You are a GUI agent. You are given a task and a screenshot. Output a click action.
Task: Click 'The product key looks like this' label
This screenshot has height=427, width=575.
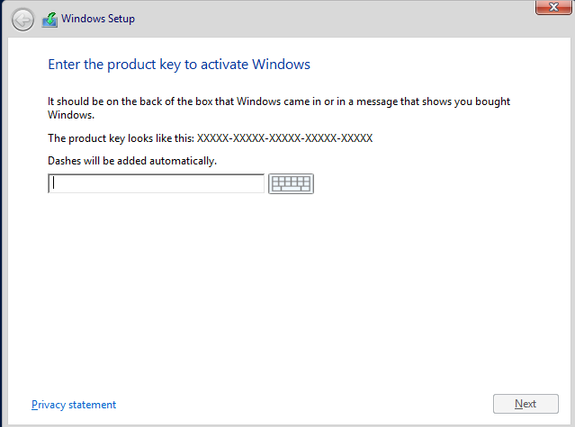(x=121, y=138)
